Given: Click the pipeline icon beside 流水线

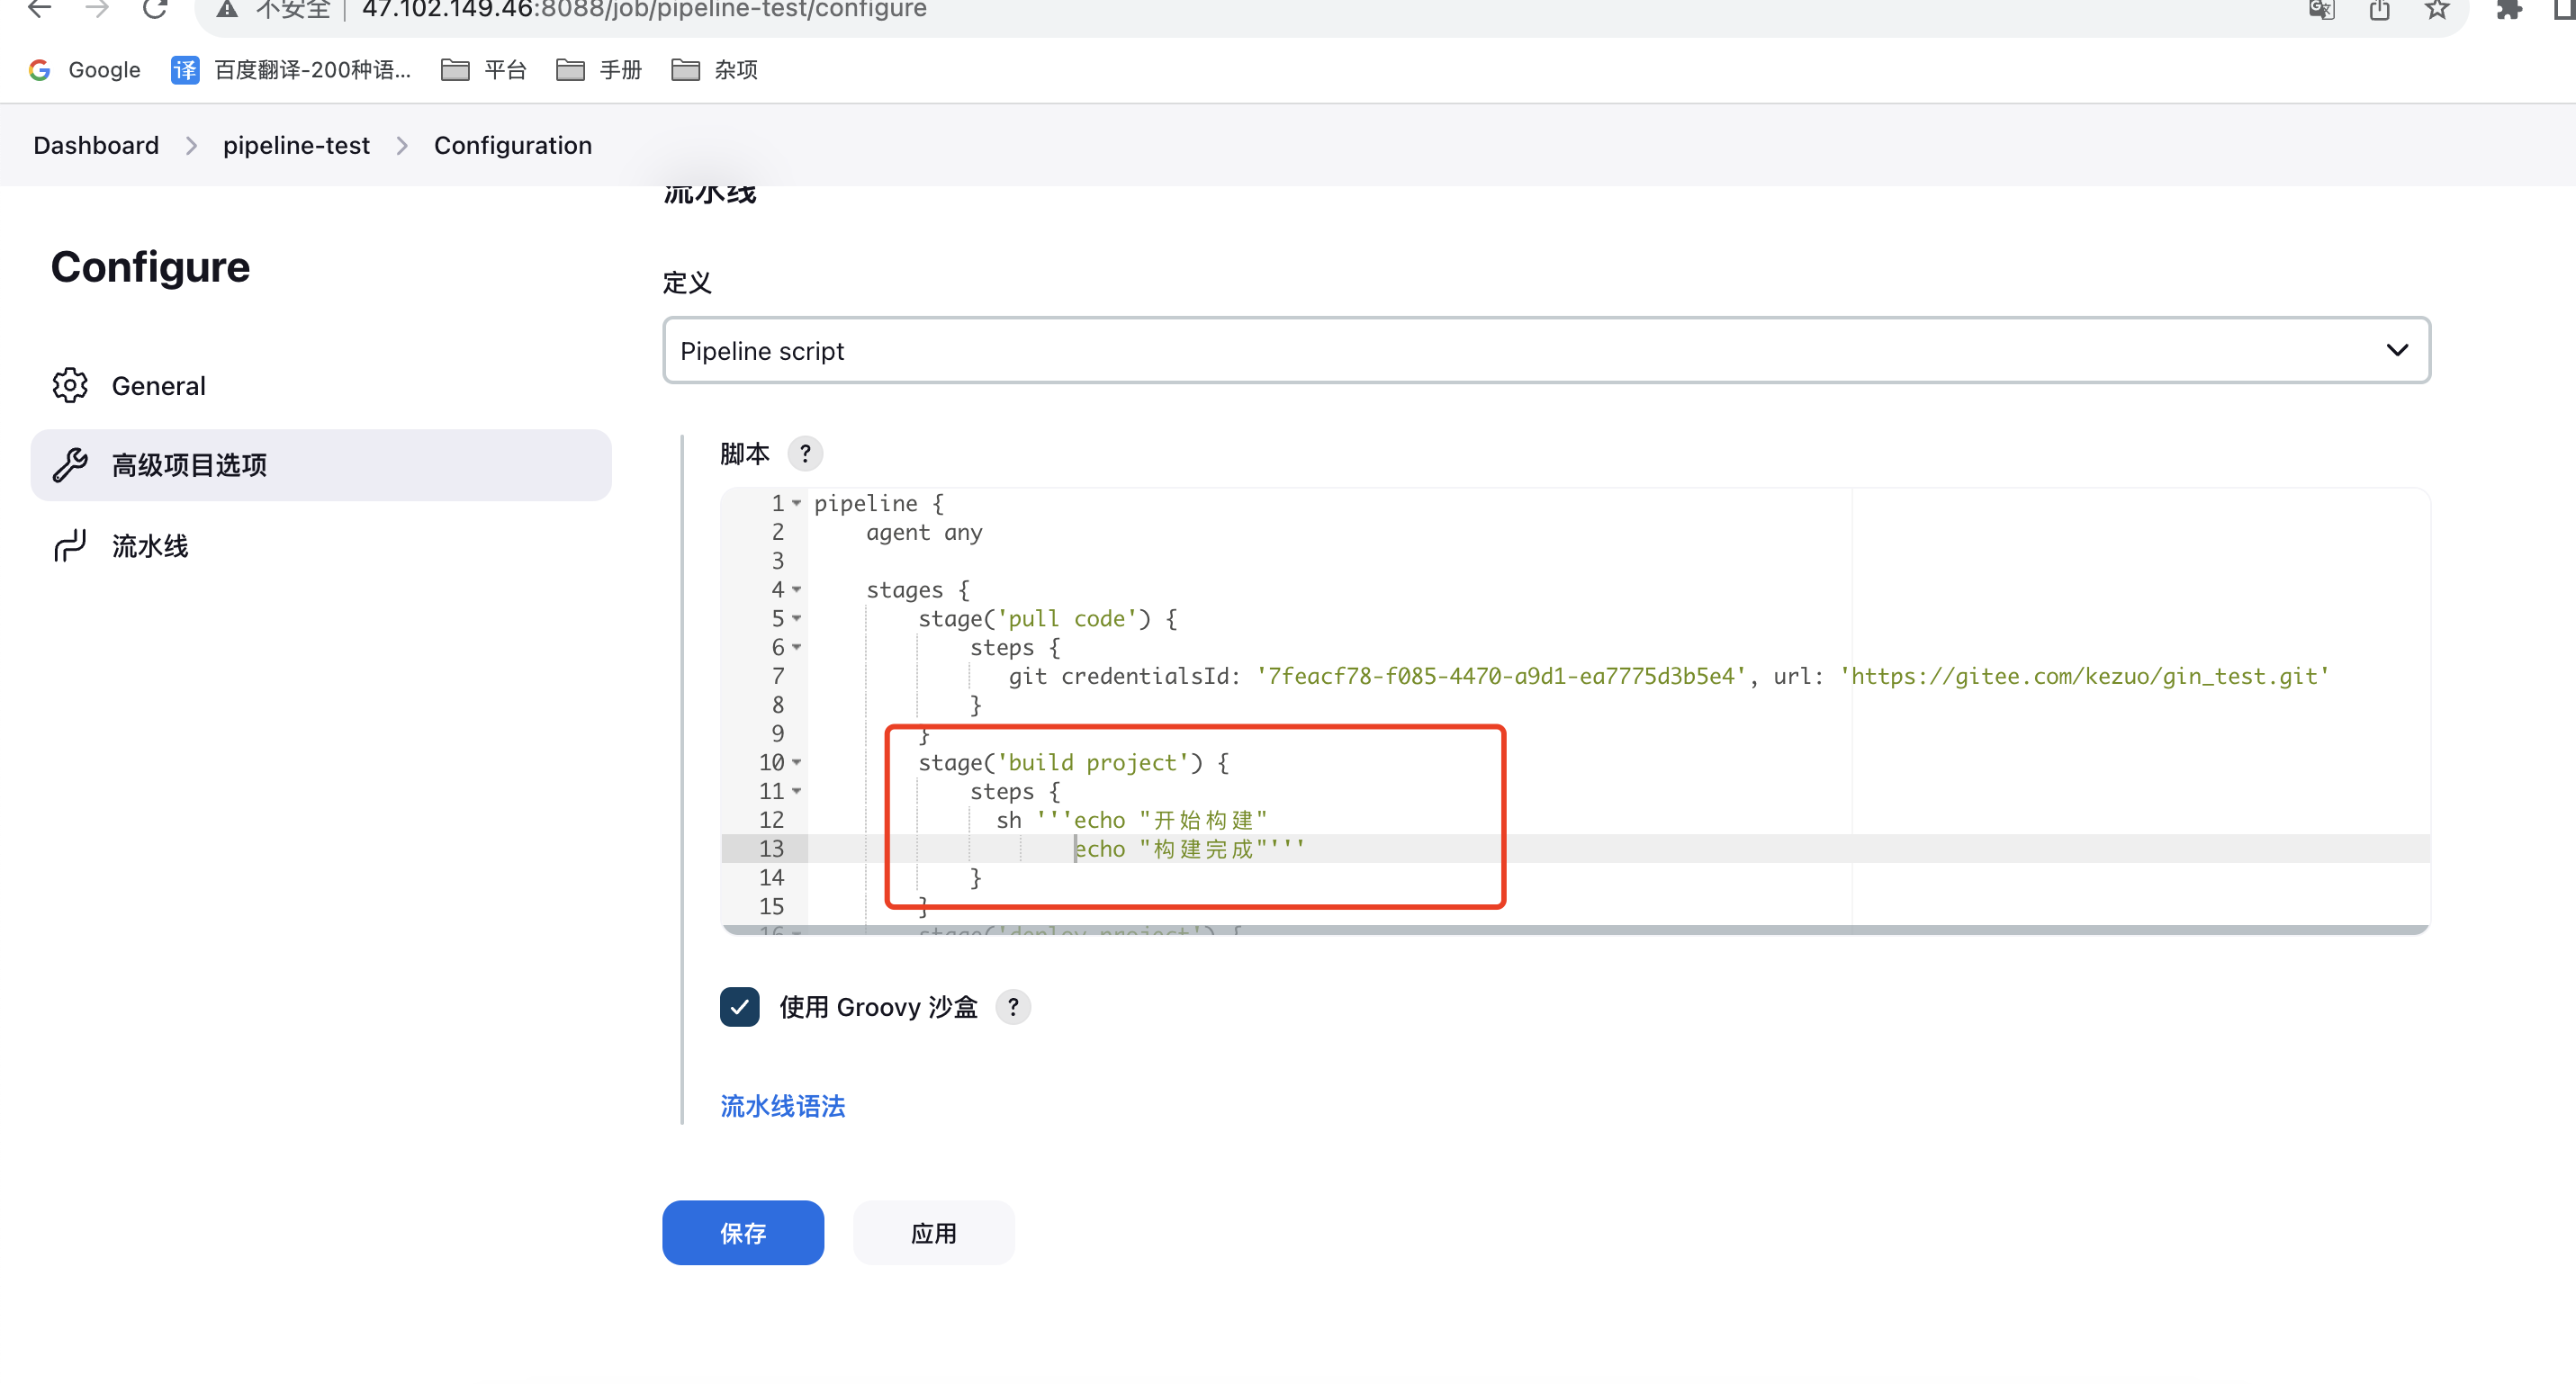Looking at the screenshot, I should [x=70, y=546].
